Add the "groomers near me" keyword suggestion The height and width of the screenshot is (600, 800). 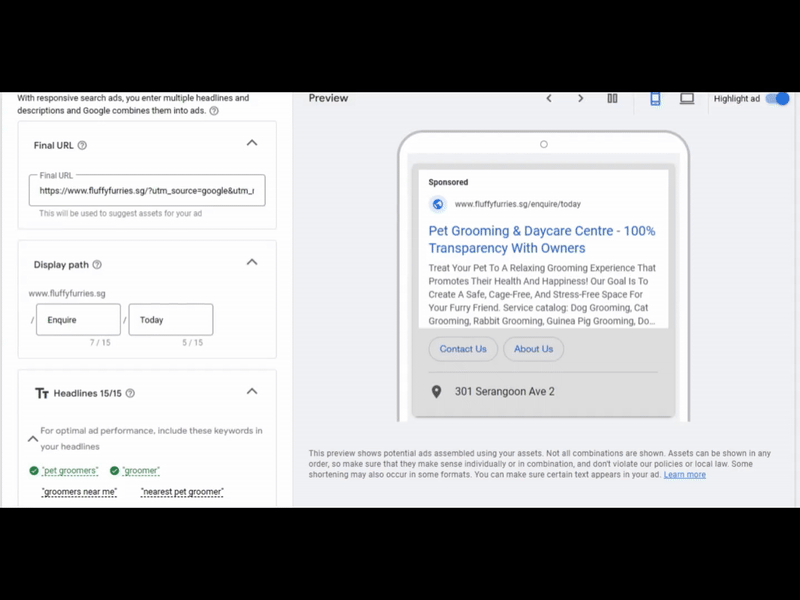point(80,492)
